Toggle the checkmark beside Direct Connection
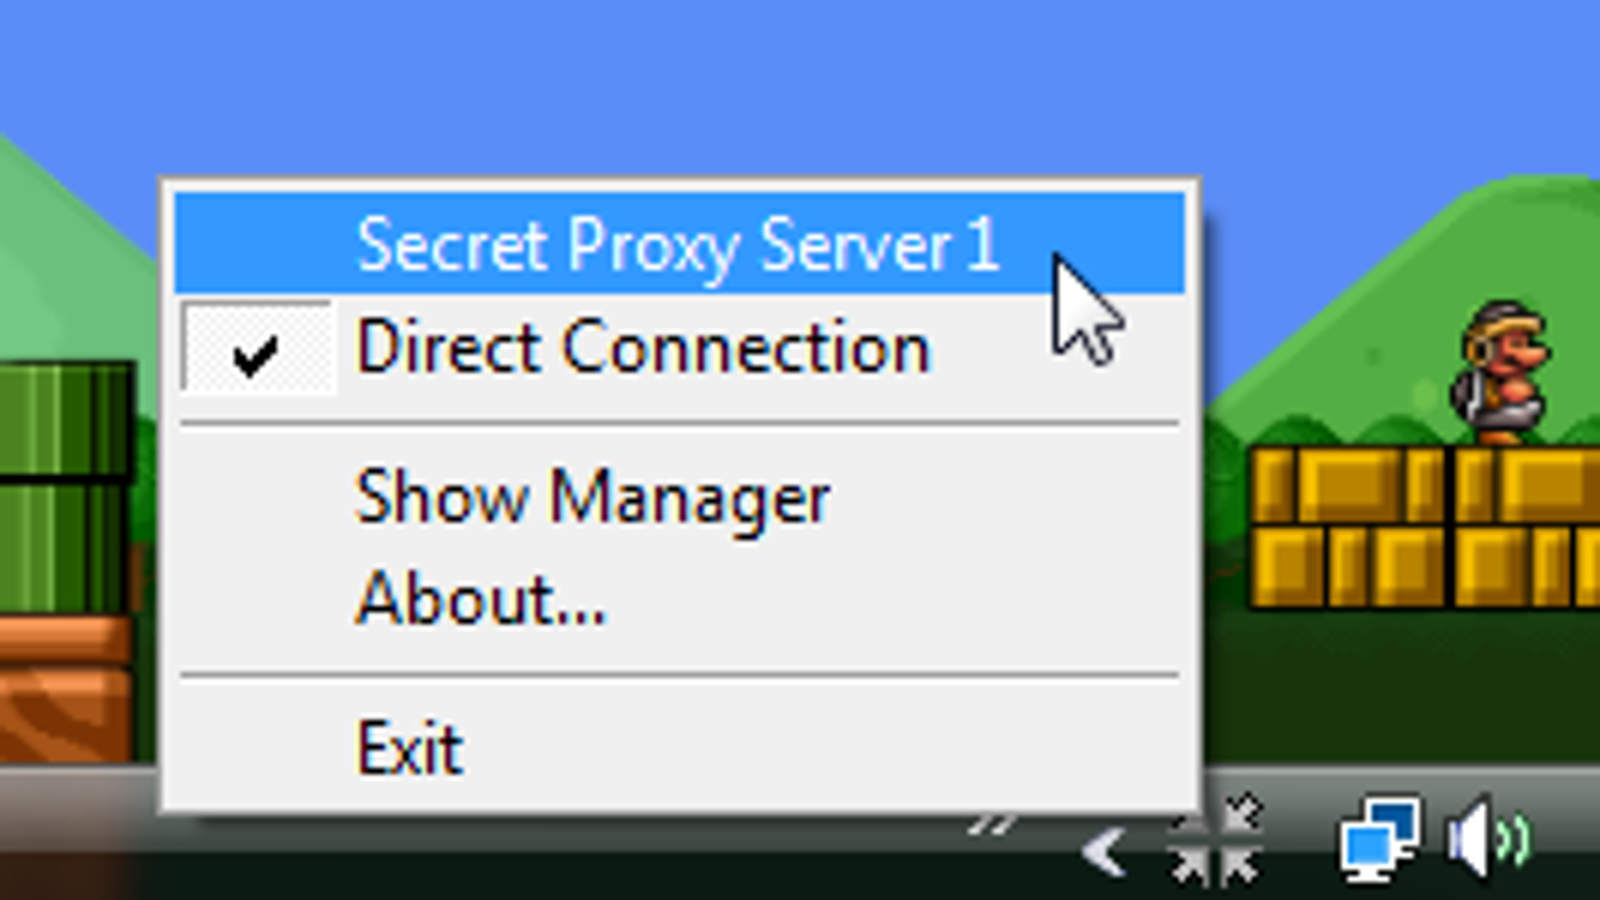 pyautogui.click(x=256, y=348)
